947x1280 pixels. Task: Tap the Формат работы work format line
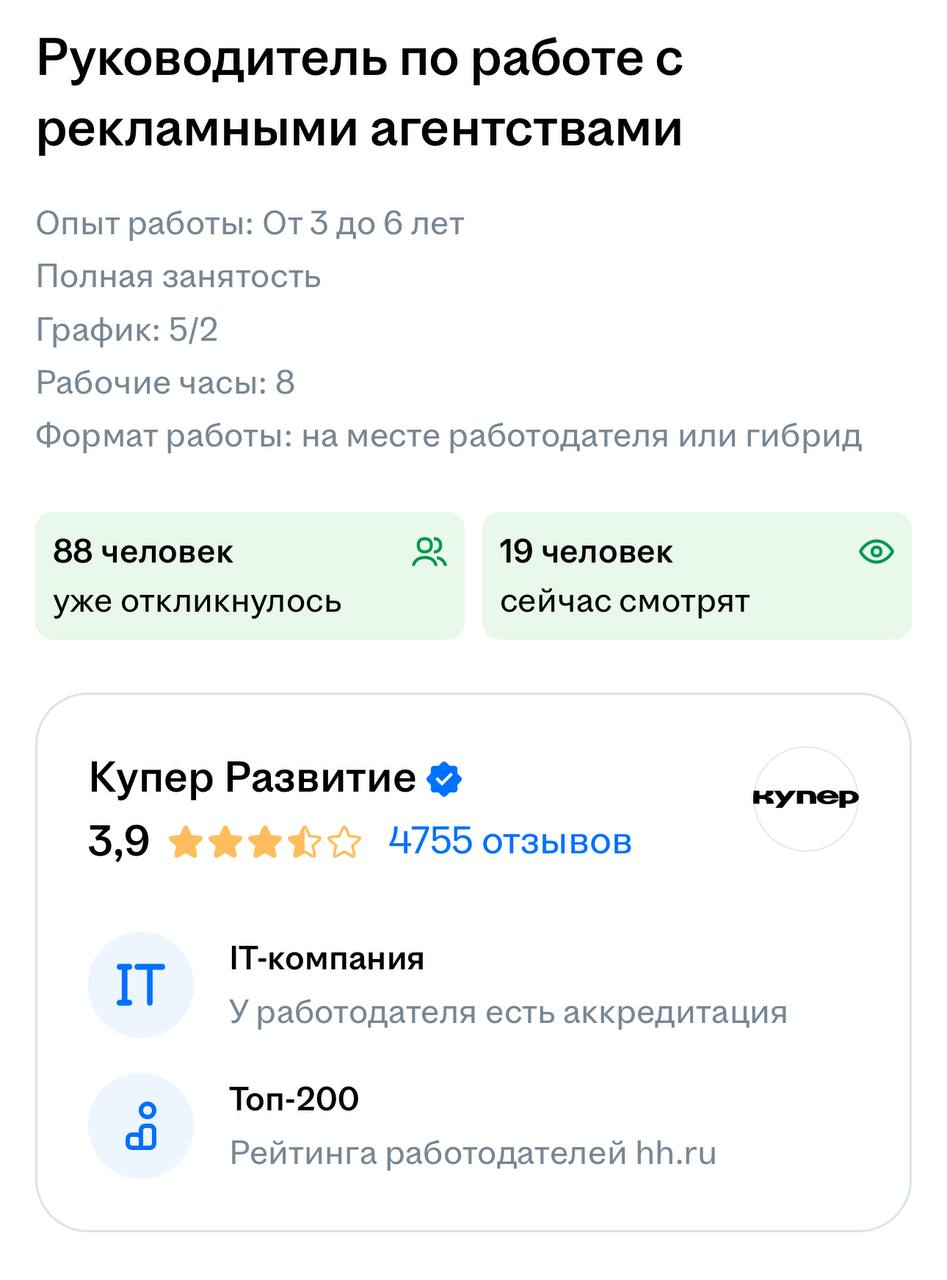tap(449, 437)
